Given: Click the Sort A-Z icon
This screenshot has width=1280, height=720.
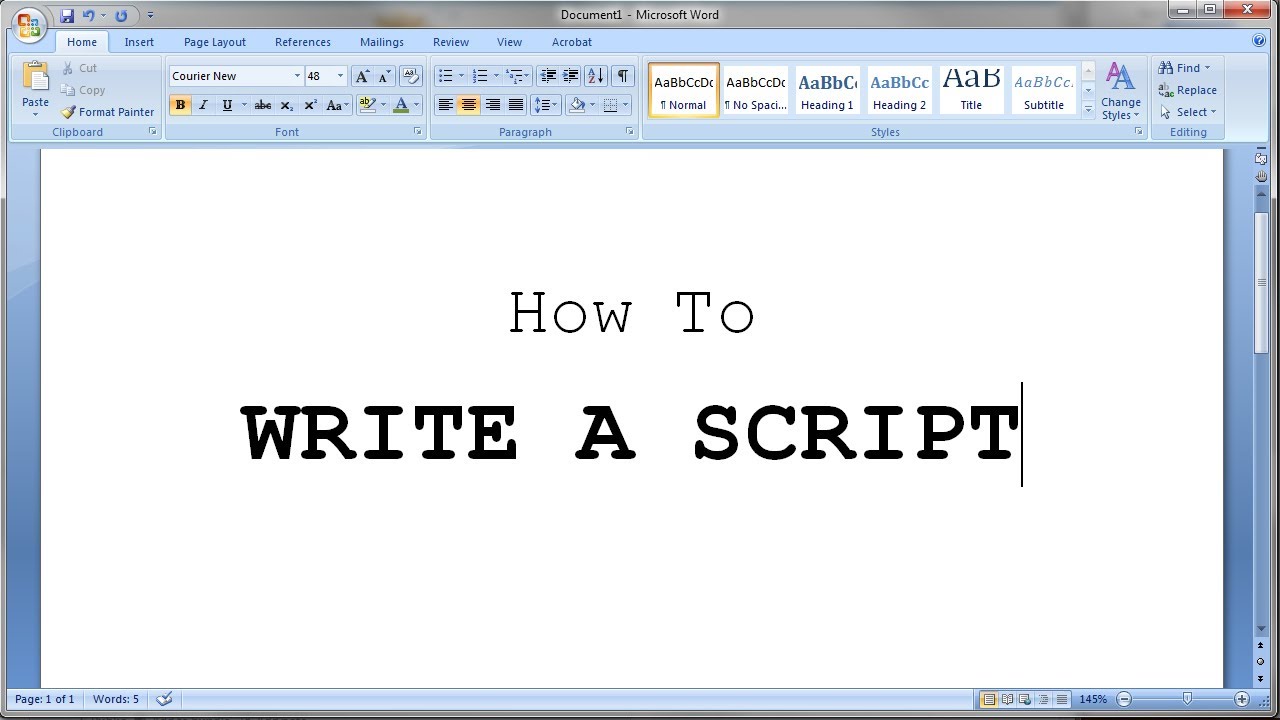Looking at the screenshot, I should tap(596, 76).
